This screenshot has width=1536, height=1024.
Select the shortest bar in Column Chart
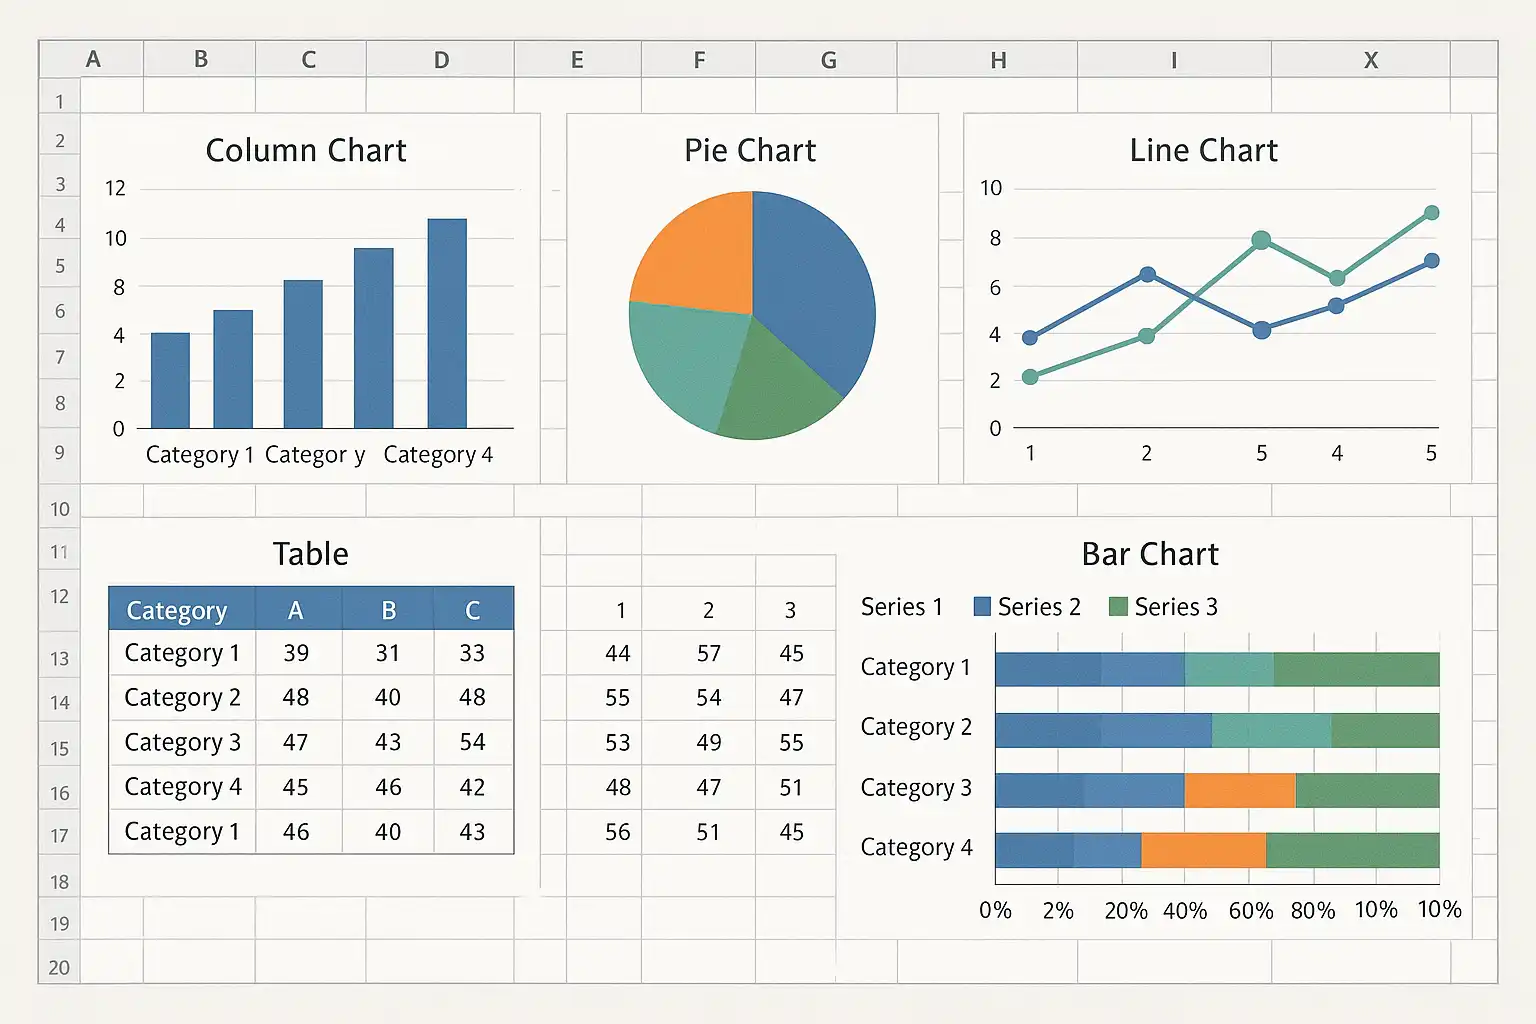point(170,381)
